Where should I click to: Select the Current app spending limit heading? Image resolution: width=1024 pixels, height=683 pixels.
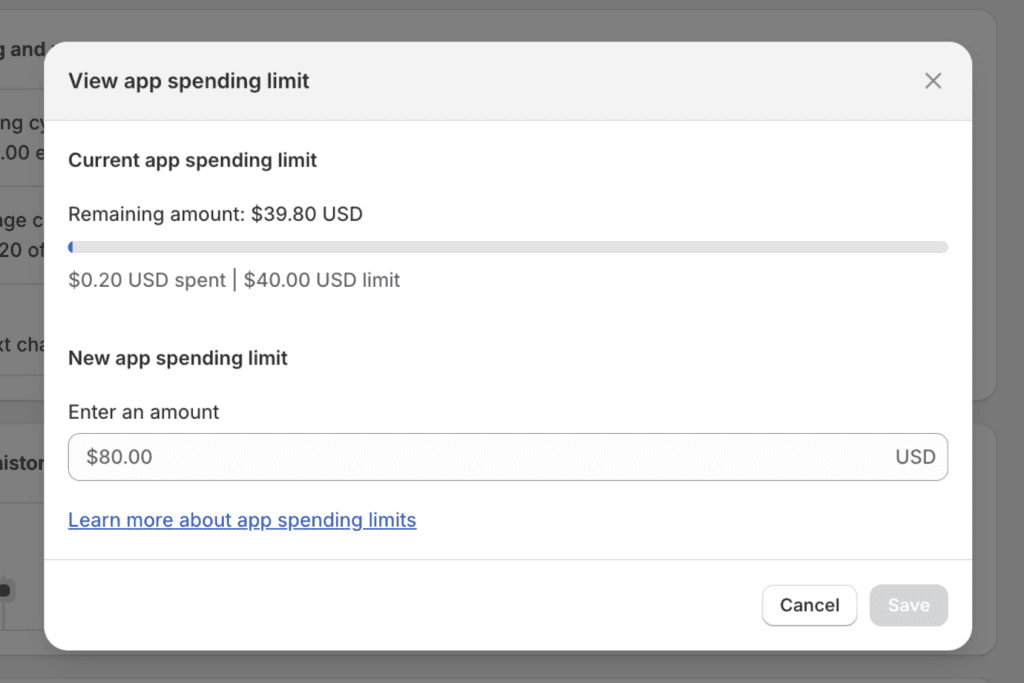coord(192,160)
